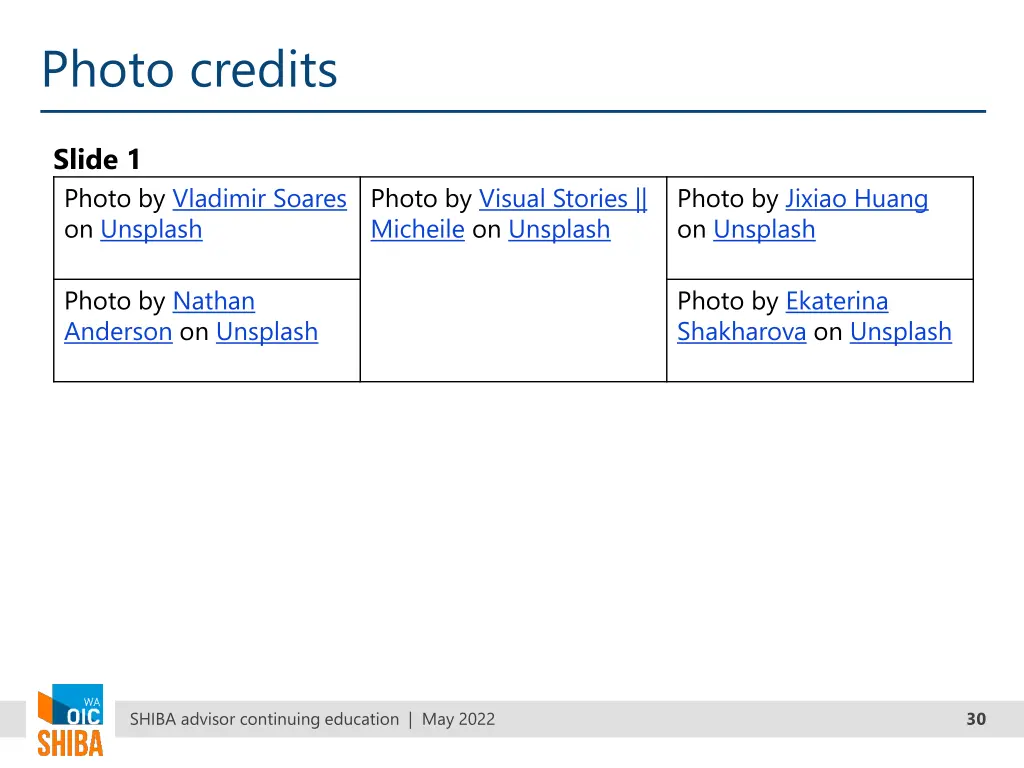This screenshot has width=1024, height=768.
Task: Open the Jixiao Huang link
Action: click(856, 199)
